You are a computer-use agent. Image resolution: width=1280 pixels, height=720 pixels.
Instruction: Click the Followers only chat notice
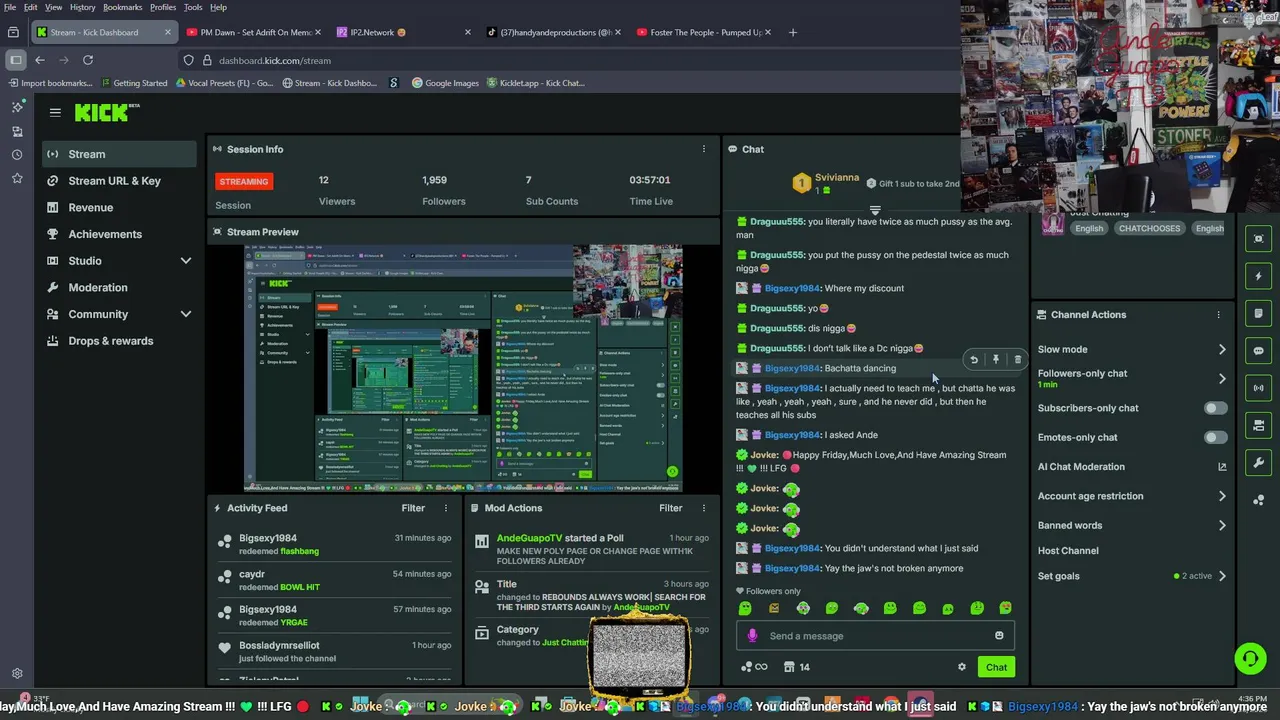click(767, 591)
